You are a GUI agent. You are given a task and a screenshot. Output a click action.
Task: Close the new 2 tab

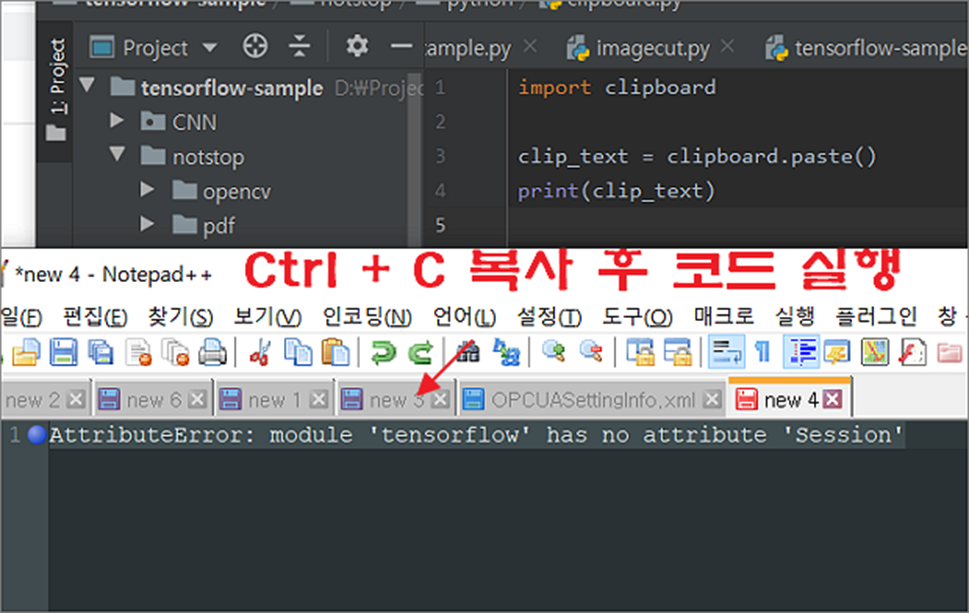click(x=76, y=400)
